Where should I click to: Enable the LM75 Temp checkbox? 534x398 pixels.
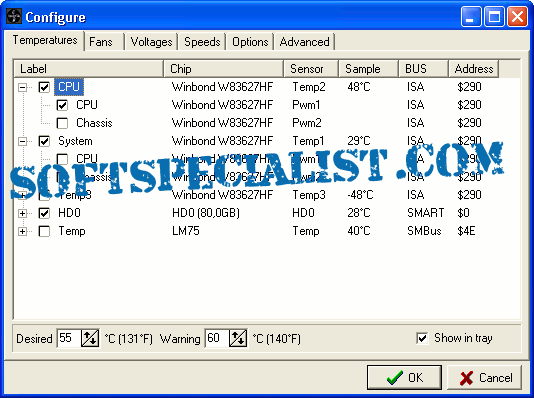coord(44,232)
